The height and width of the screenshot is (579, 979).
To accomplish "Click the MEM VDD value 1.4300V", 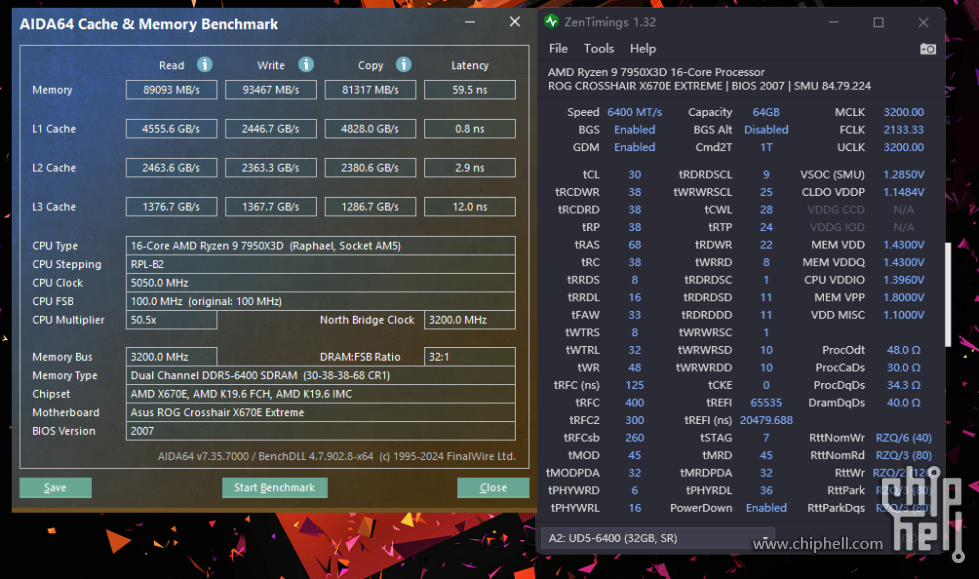I will (x=903, y=245).
